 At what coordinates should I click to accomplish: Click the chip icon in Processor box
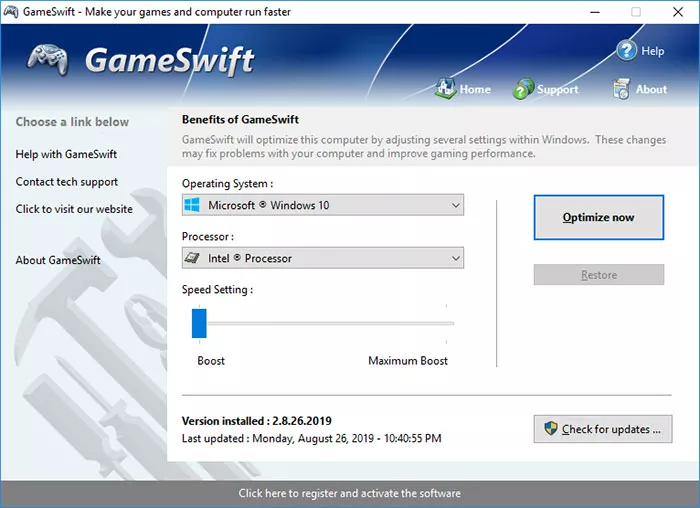point(192,258)
